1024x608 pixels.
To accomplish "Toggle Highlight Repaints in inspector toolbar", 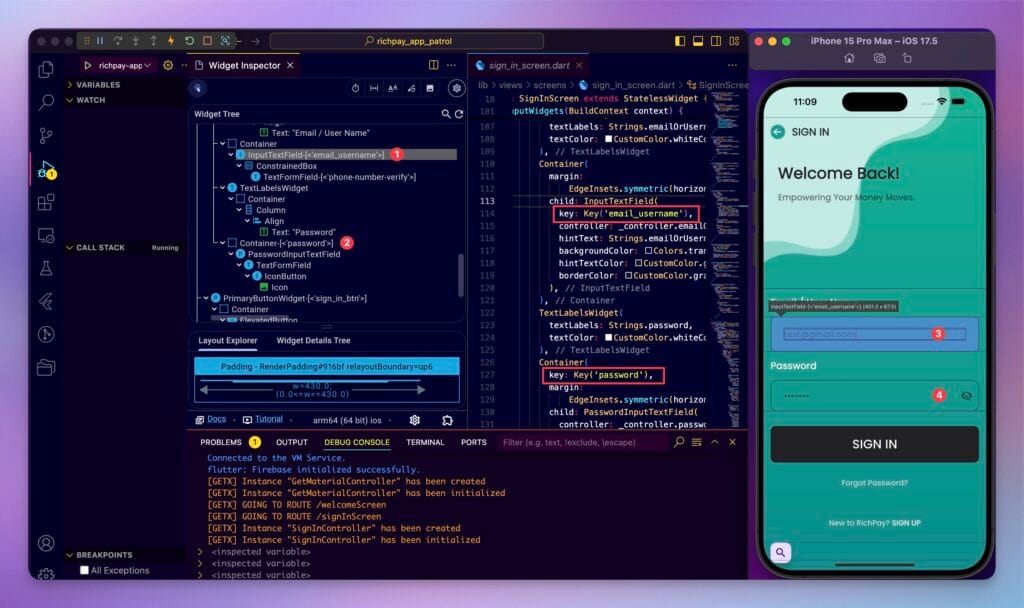I will tap(411, 88).
